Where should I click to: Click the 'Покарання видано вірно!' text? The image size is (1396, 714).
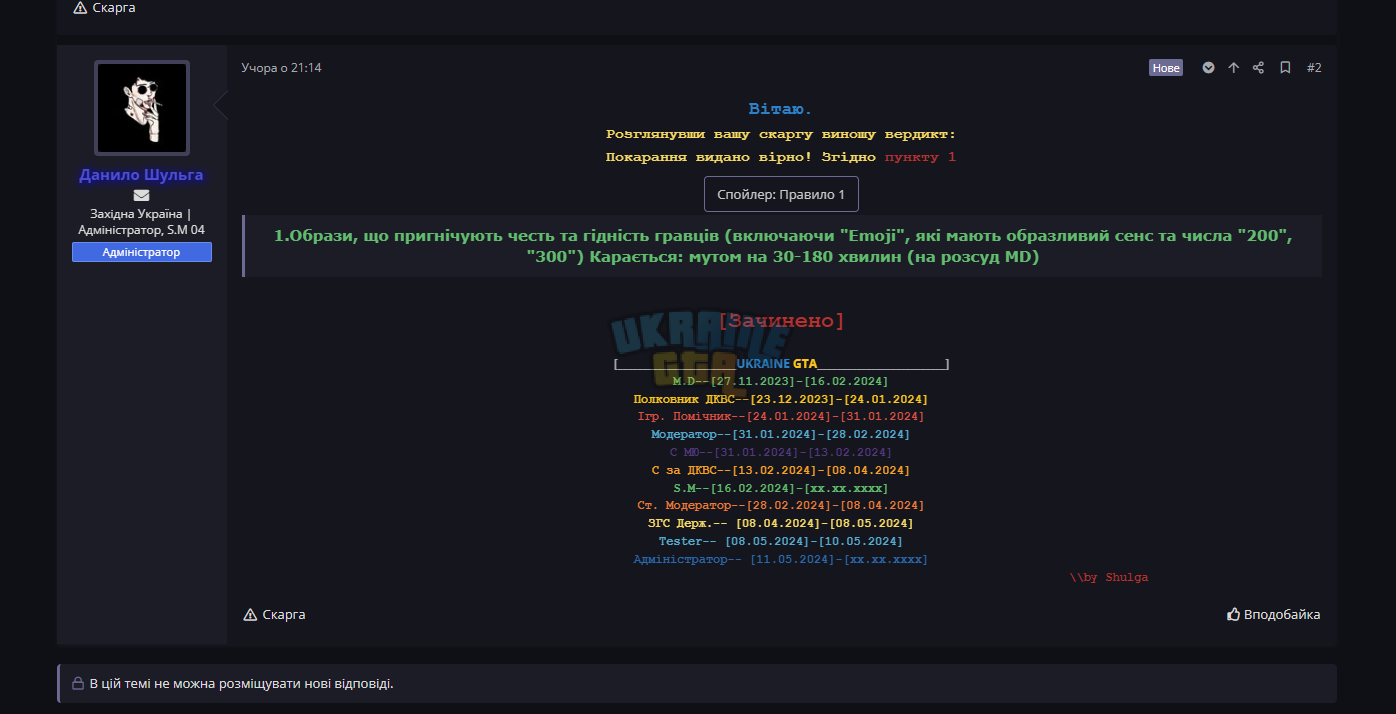[709, 157]
